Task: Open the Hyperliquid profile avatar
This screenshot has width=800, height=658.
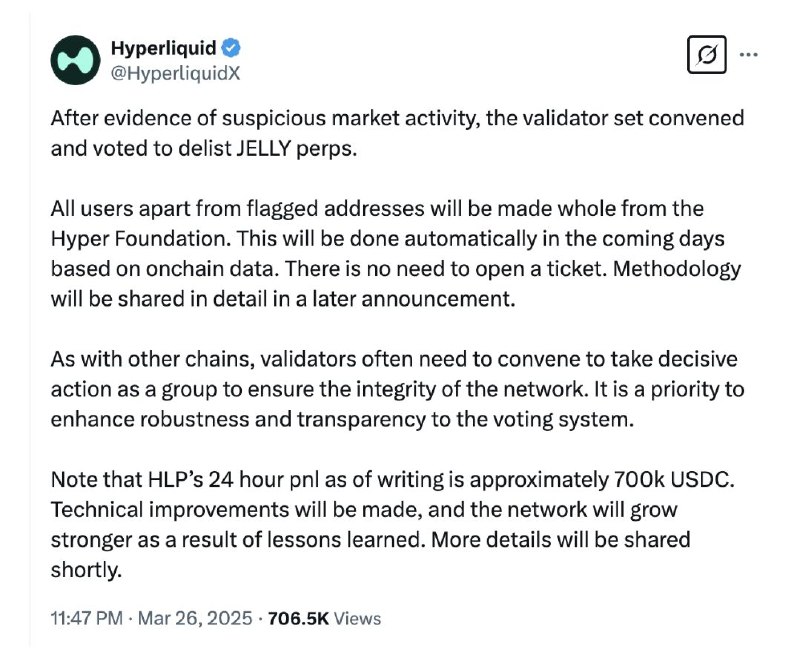Action: pos(76,60)
